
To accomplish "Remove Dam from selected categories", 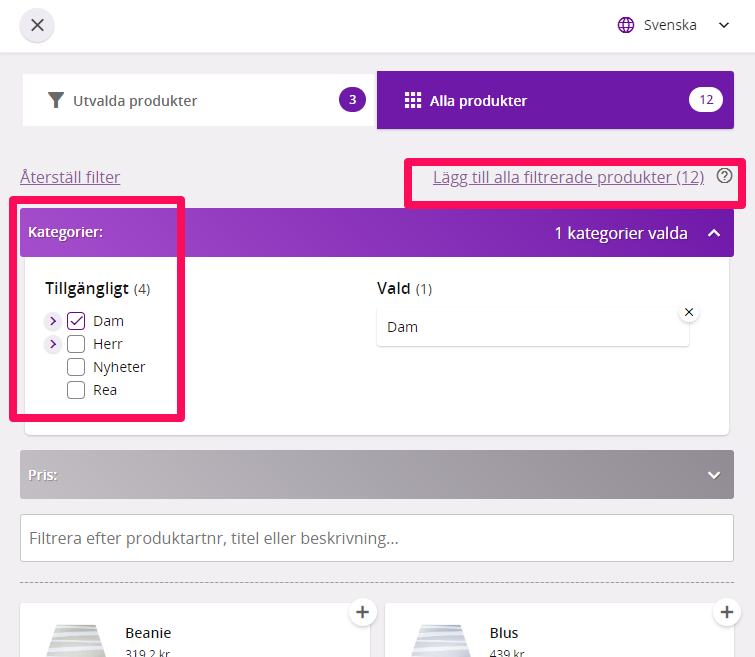I will tap(688, 312).
